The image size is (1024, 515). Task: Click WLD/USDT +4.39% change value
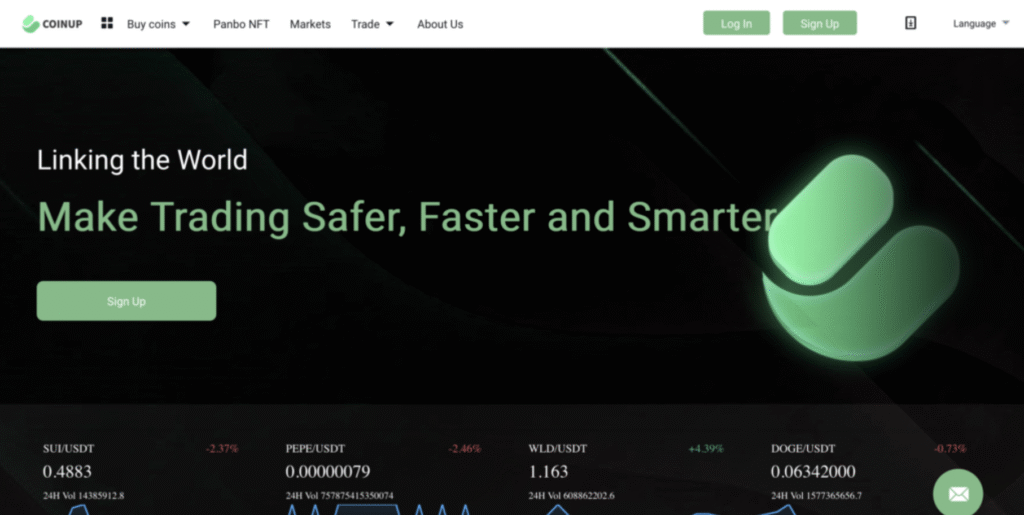pyautogui.click(x=705, y=449)
